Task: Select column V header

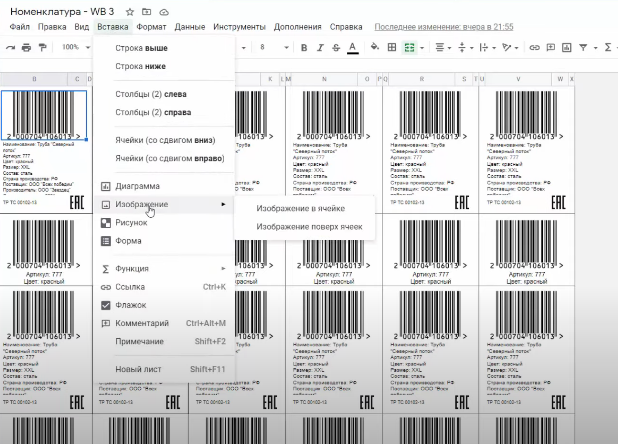Action: point(518,79)
